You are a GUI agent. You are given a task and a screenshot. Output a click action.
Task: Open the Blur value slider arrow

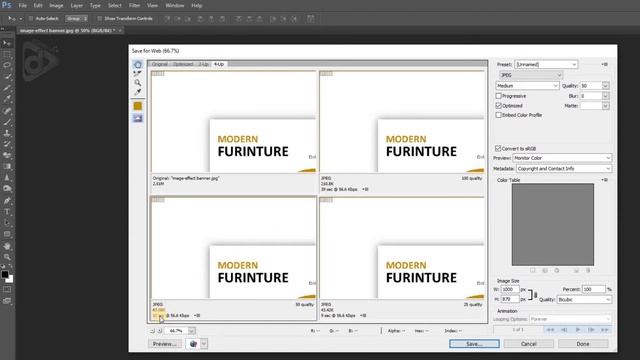point(606,96)
